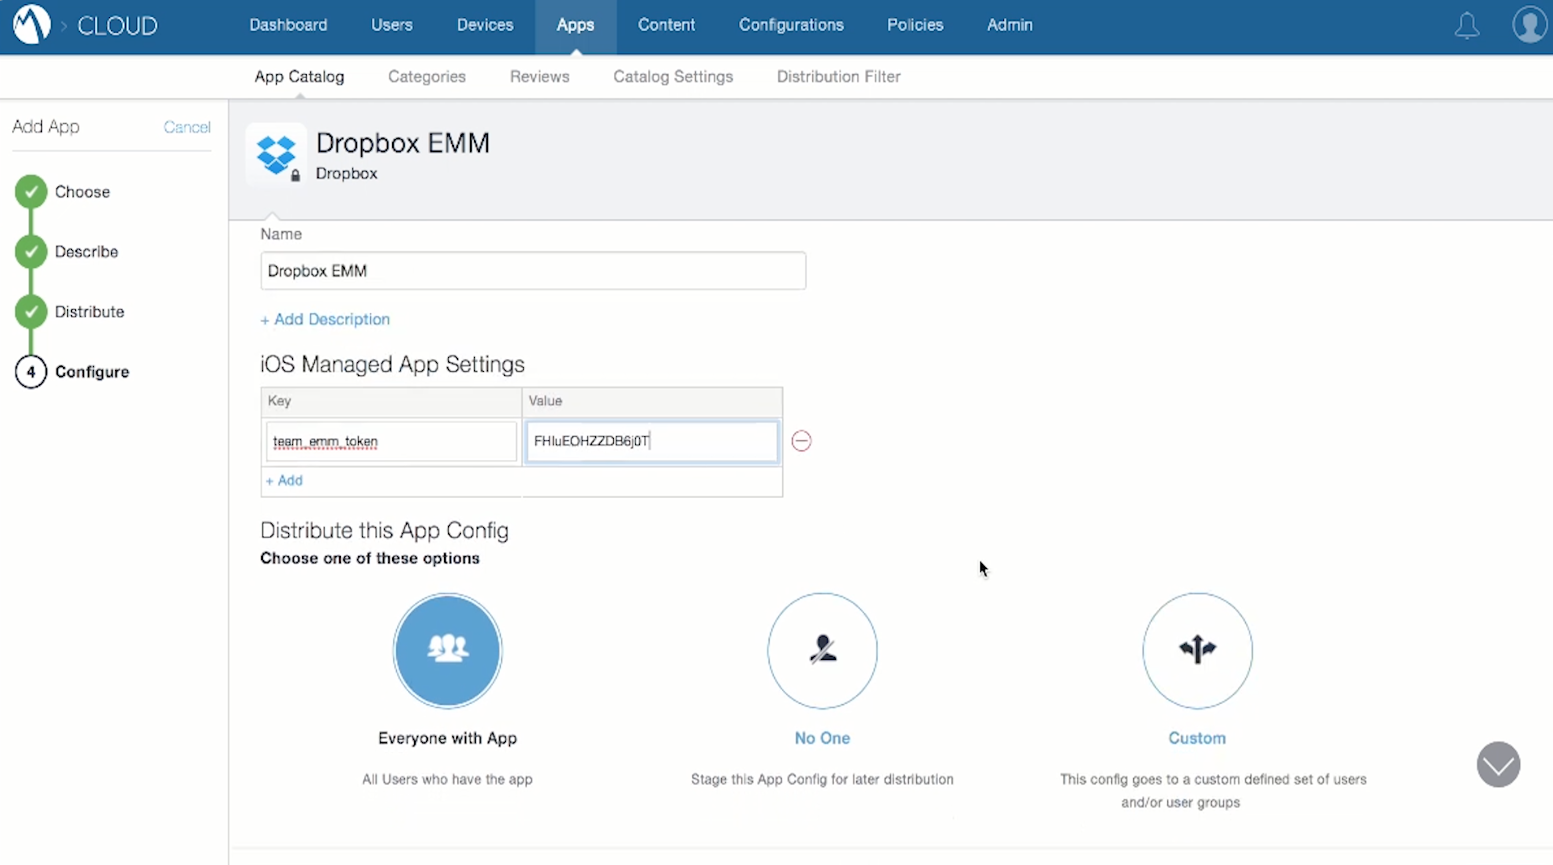Image resolution: width=1553 pixels, height=865 pixels.
Task: Select the Custom distribution icon
Action: 1197,650
